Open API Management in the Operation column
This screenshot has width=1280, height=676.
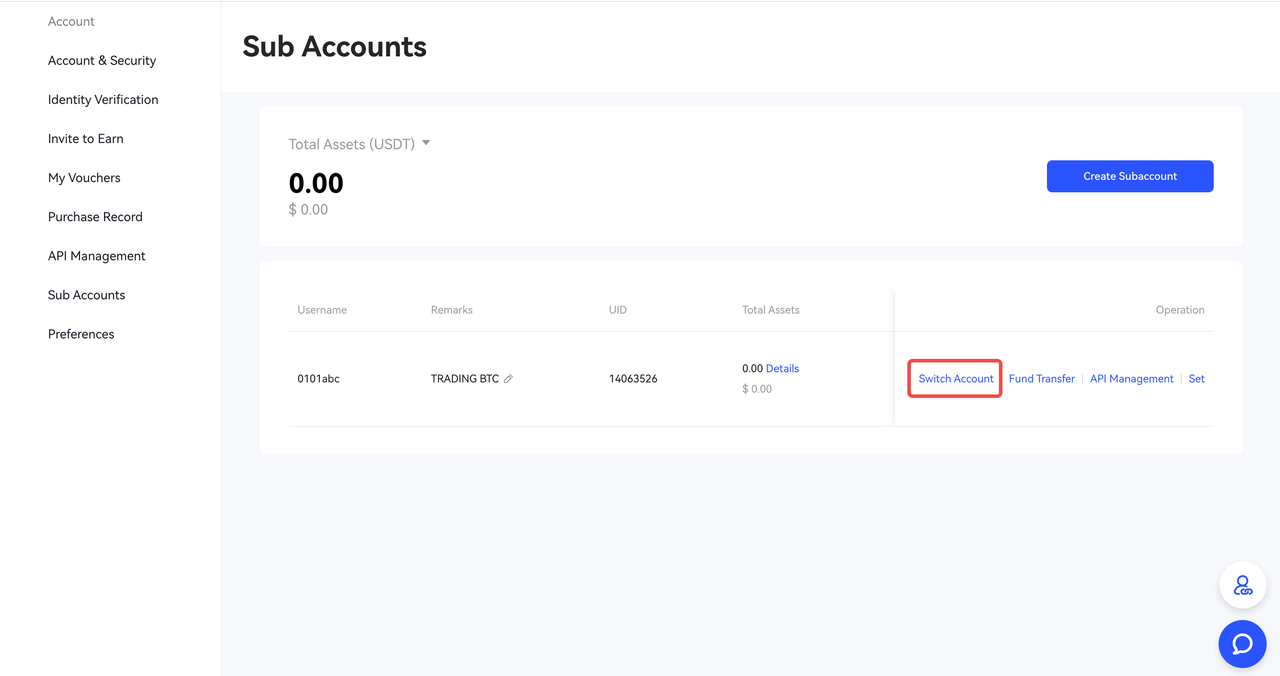[1131, 379]
